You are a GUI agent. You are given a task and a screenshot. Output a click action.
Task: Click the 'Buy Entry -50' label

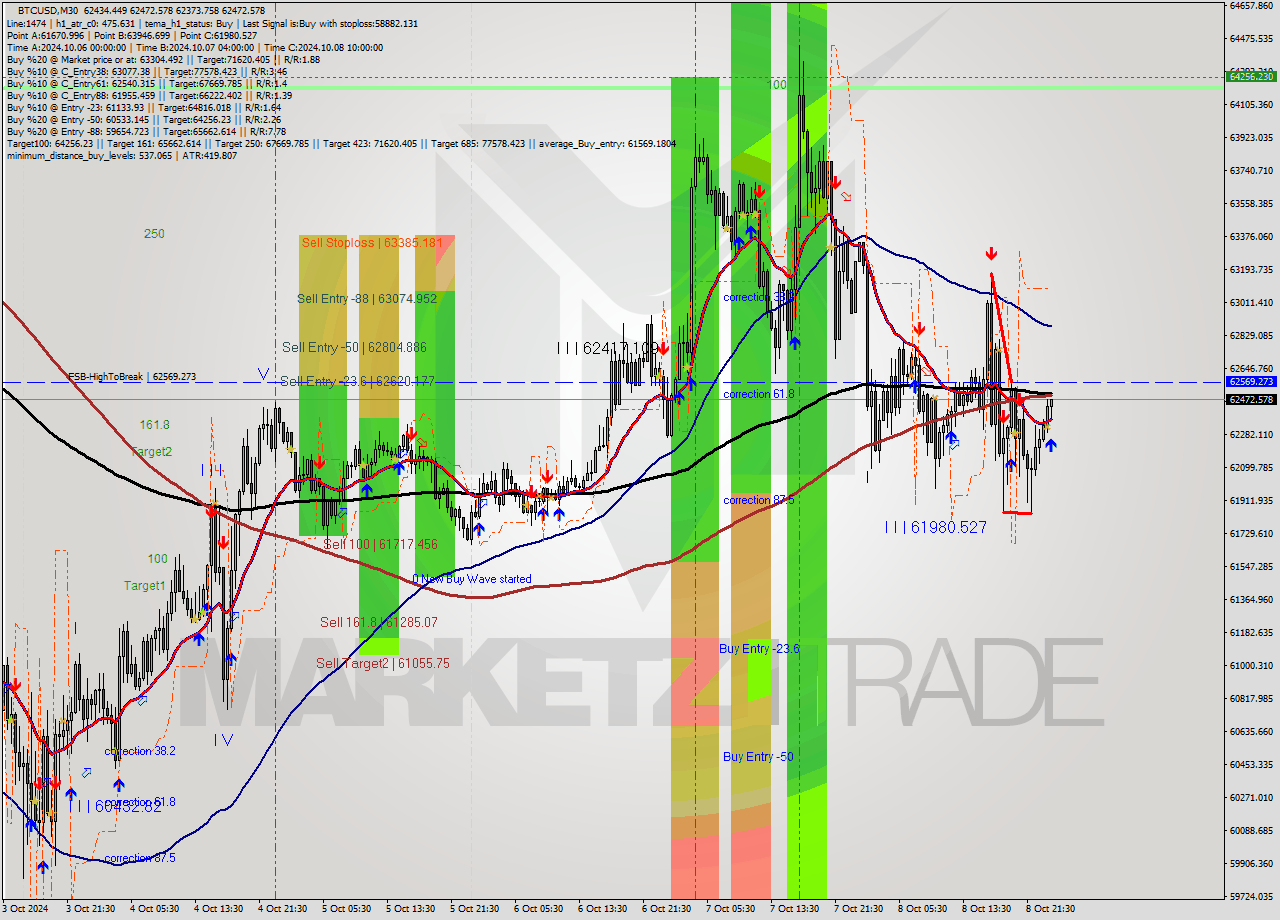[758, 757]
